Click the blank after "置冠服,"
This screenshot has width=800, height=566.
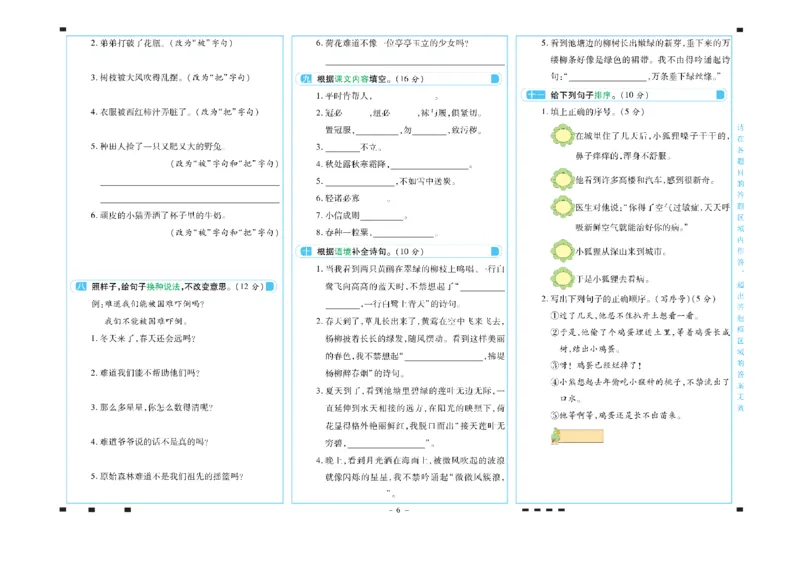tap(377, 131)
